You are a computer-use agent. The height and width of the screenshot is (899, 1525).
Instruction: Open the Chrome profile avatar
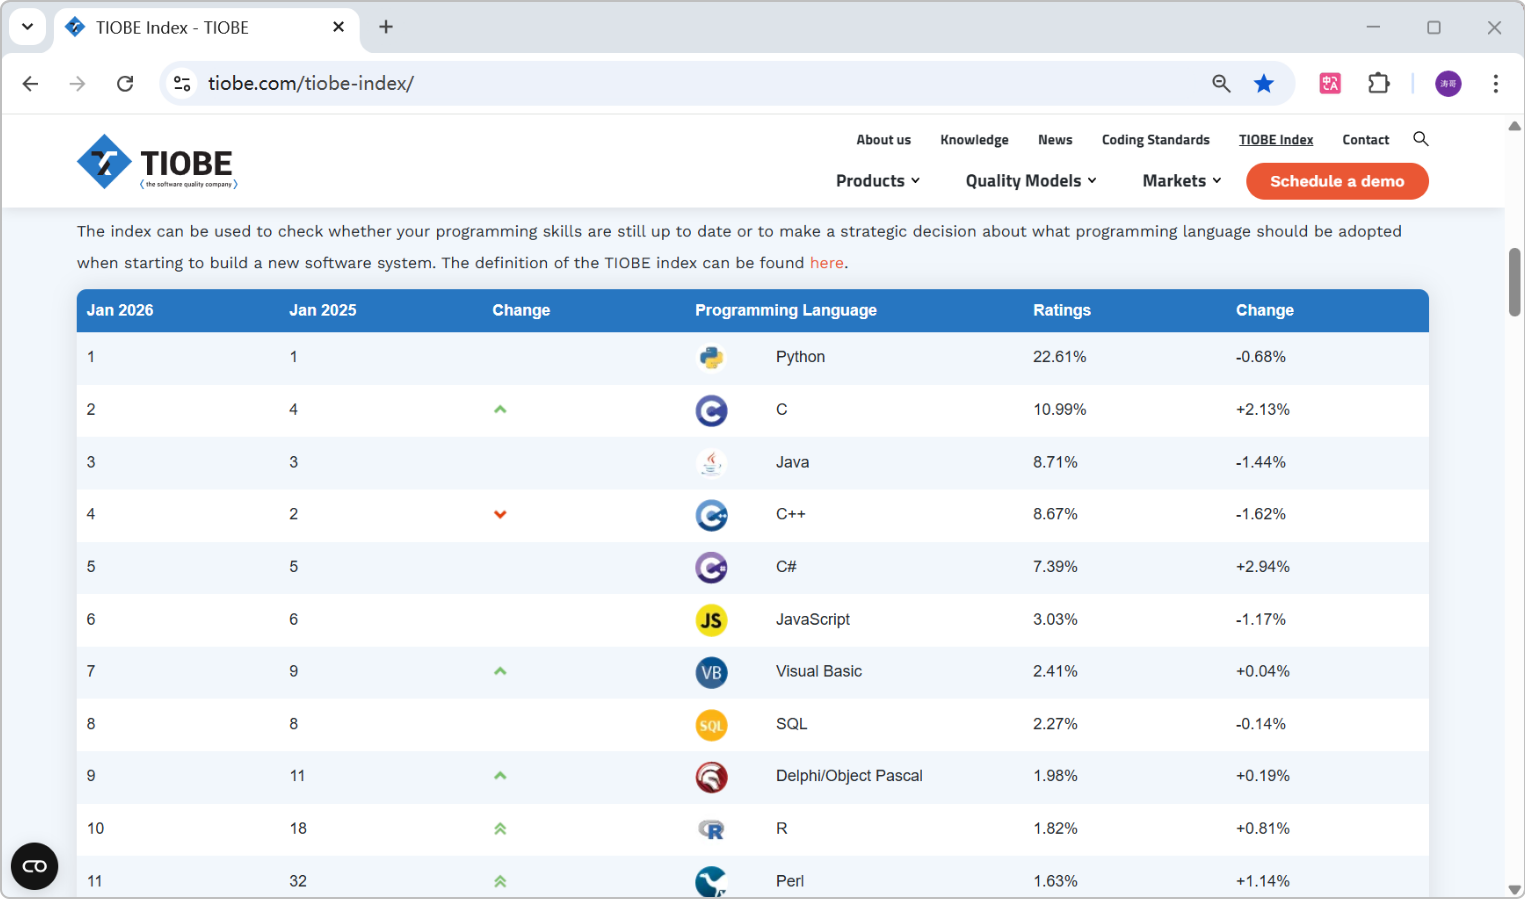[x=1448, y=84]
